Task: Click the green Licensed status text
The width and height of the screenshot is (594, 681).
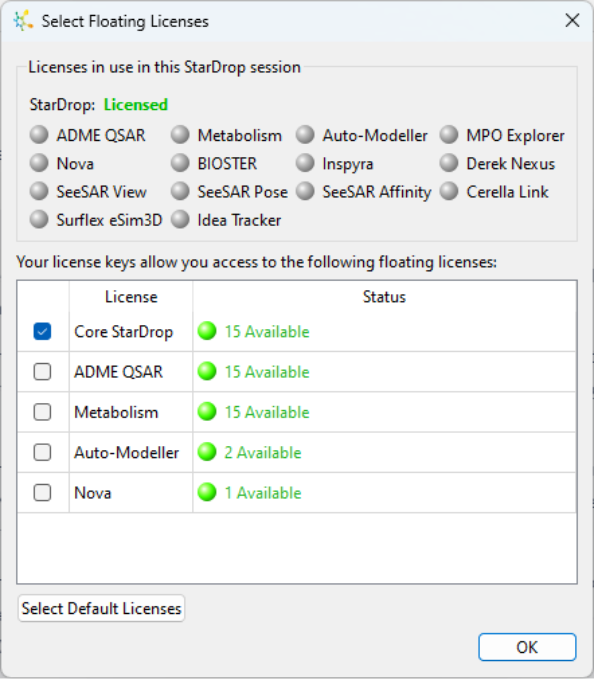Action: (x=135, y=105)
